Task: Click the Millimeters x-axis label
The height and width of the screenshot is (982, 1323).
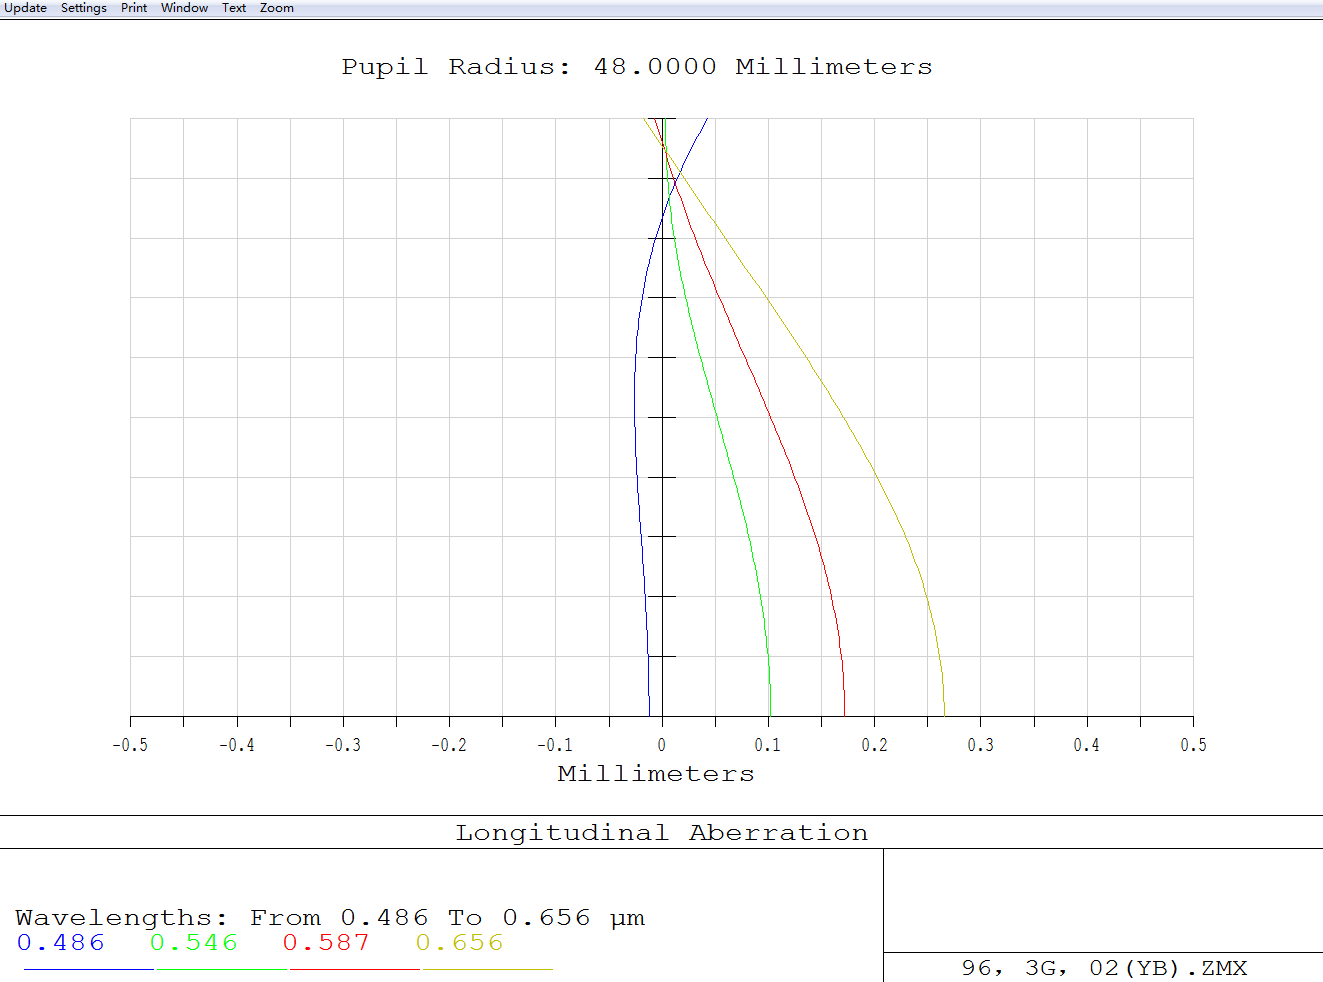Action: pyautogui.click(x=656, y=774)
